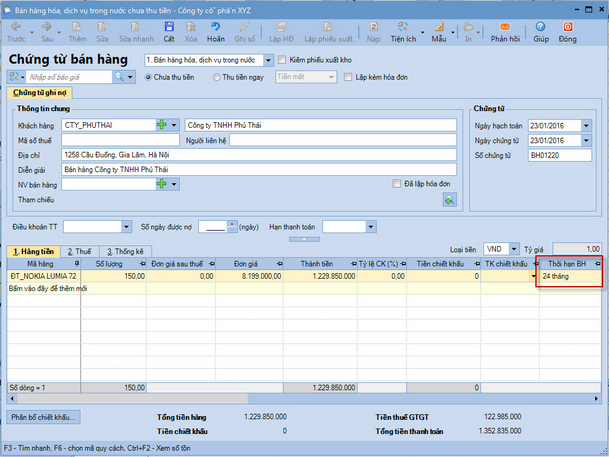Click Bấm vào đây để thêm mới
Image resolution: width=609 pixels, height=457 pixels.
48,288
